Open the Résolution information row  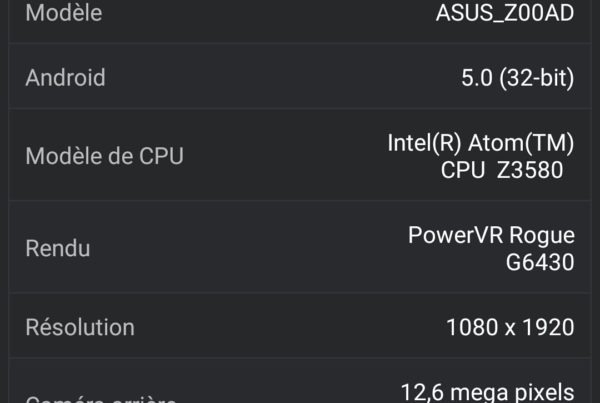[x=300, y=326]
